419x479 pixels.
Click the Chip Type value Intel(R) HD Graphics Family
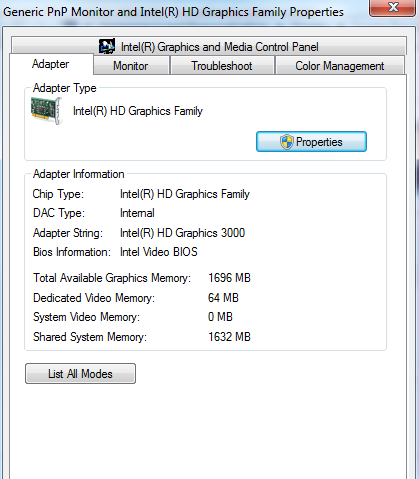(185, 194)
